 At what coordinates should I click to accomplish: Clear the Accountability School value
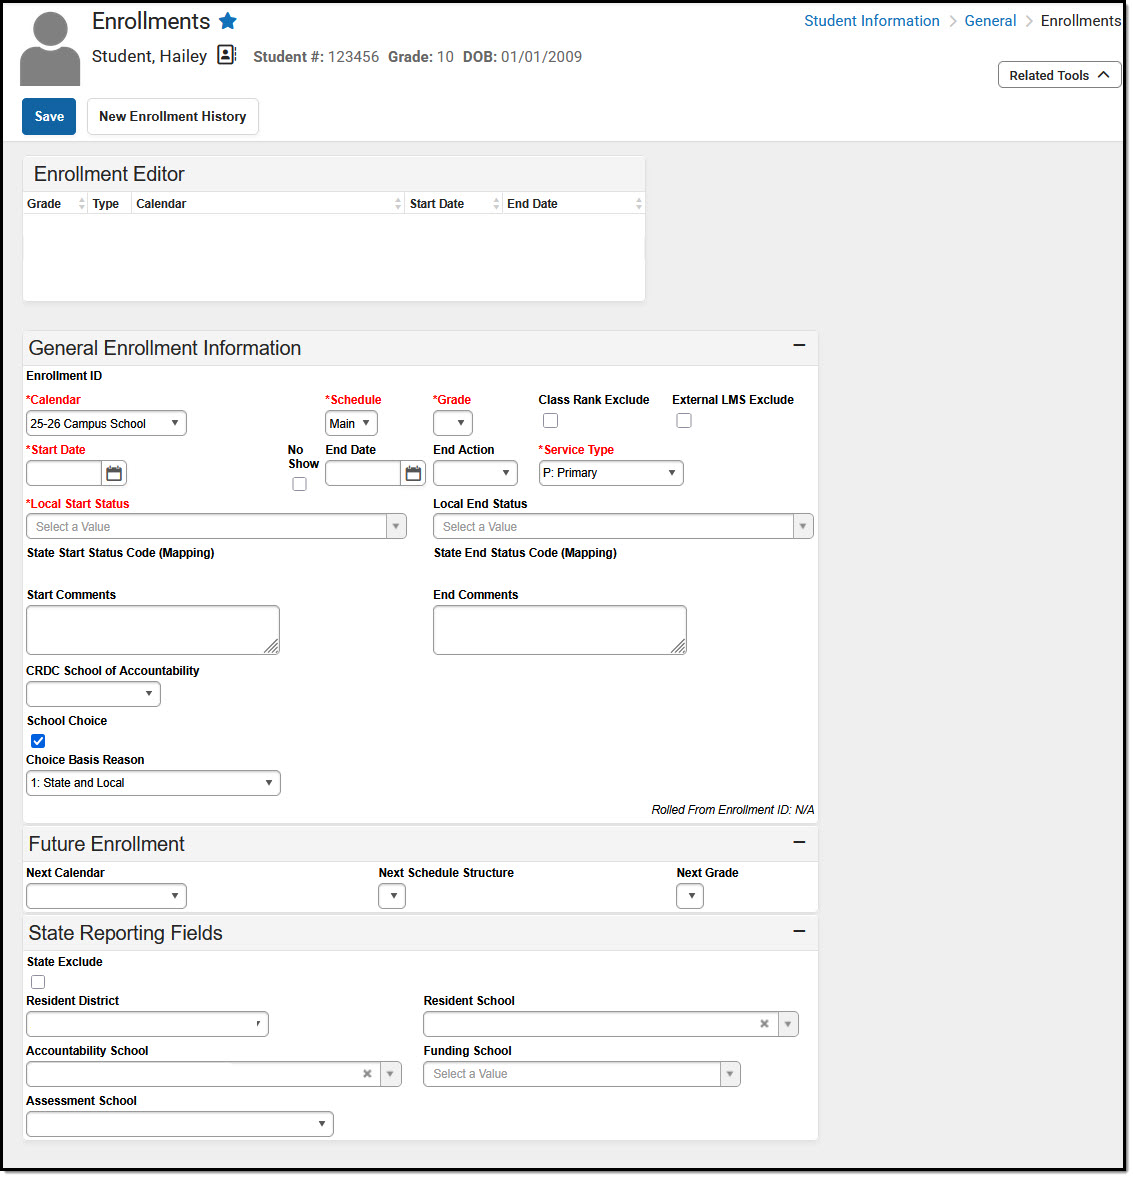(367, 1074)
